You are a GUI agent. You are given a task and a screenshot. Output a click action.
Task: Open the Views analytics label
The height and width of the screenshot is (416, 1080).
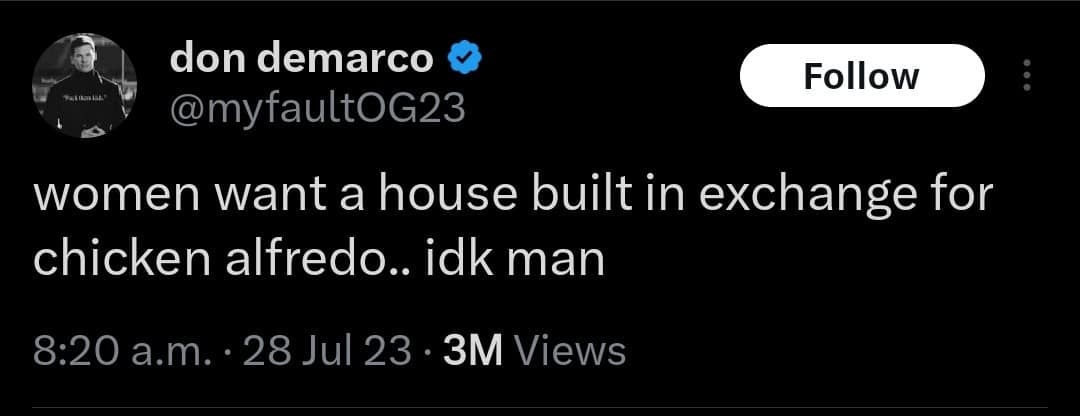tap(570, 351)
